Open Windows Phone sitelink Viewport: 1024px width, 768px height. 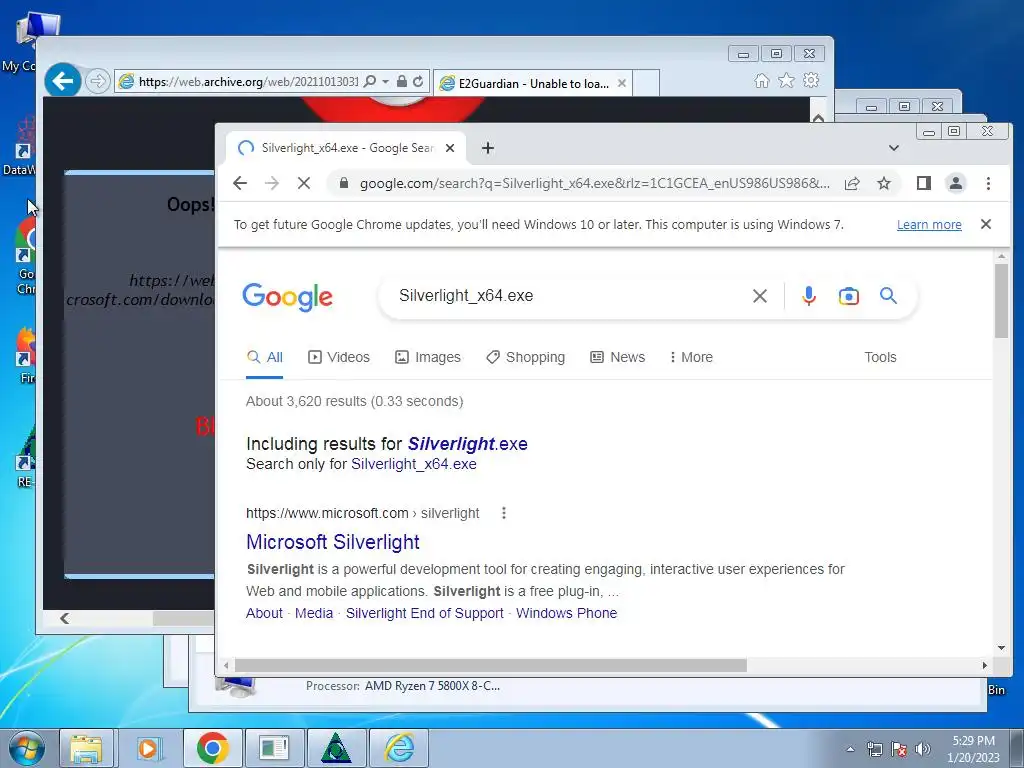[566, 613]
